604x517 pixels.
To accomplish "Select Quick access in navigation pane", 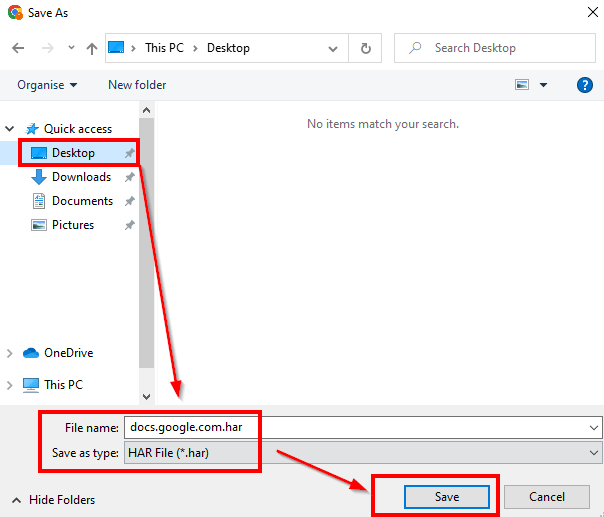I will pyautogui.click(x=78, y=129).
